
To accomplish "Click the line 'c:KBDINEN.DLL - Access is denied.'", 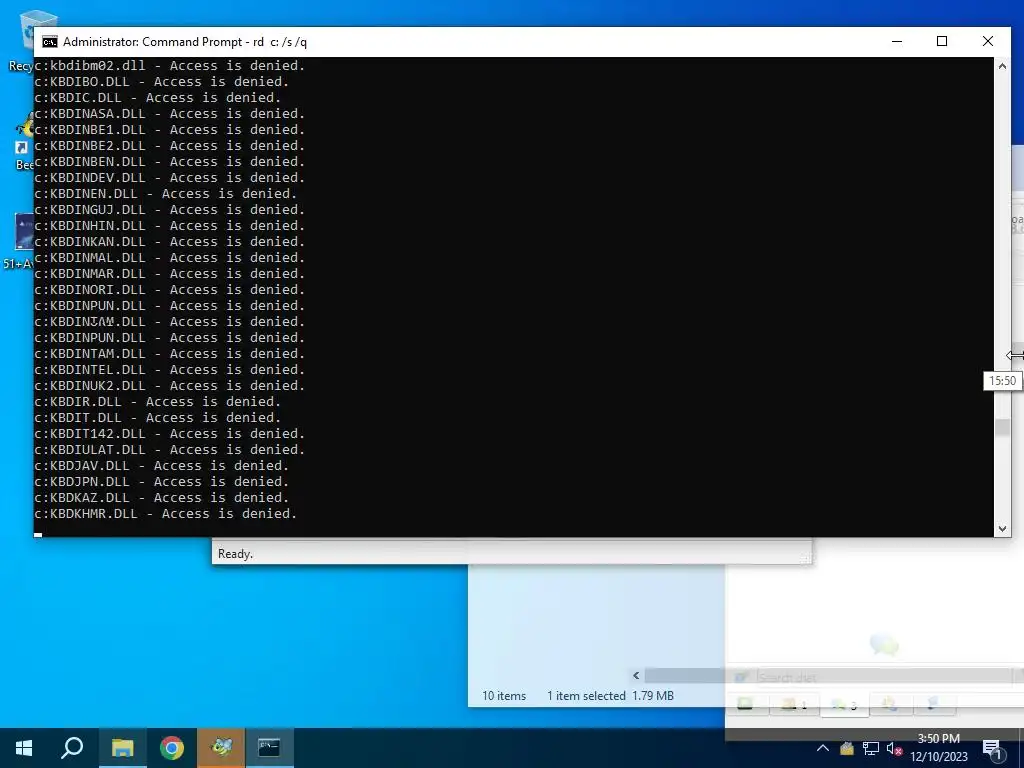I will click(x=166, y=193).
